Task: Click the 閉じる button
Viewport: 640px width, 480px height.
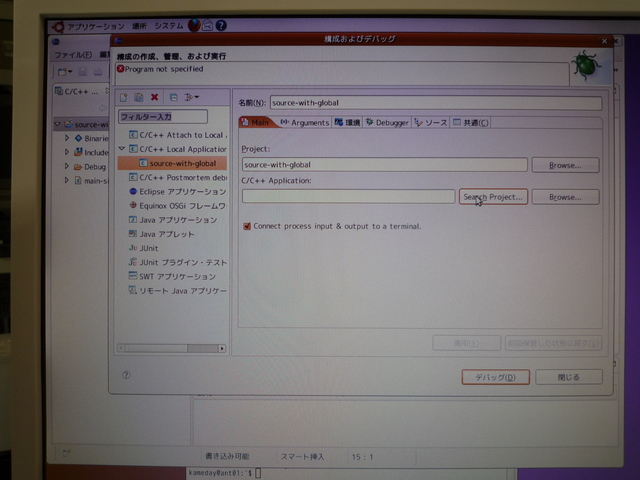Action: 569,377
